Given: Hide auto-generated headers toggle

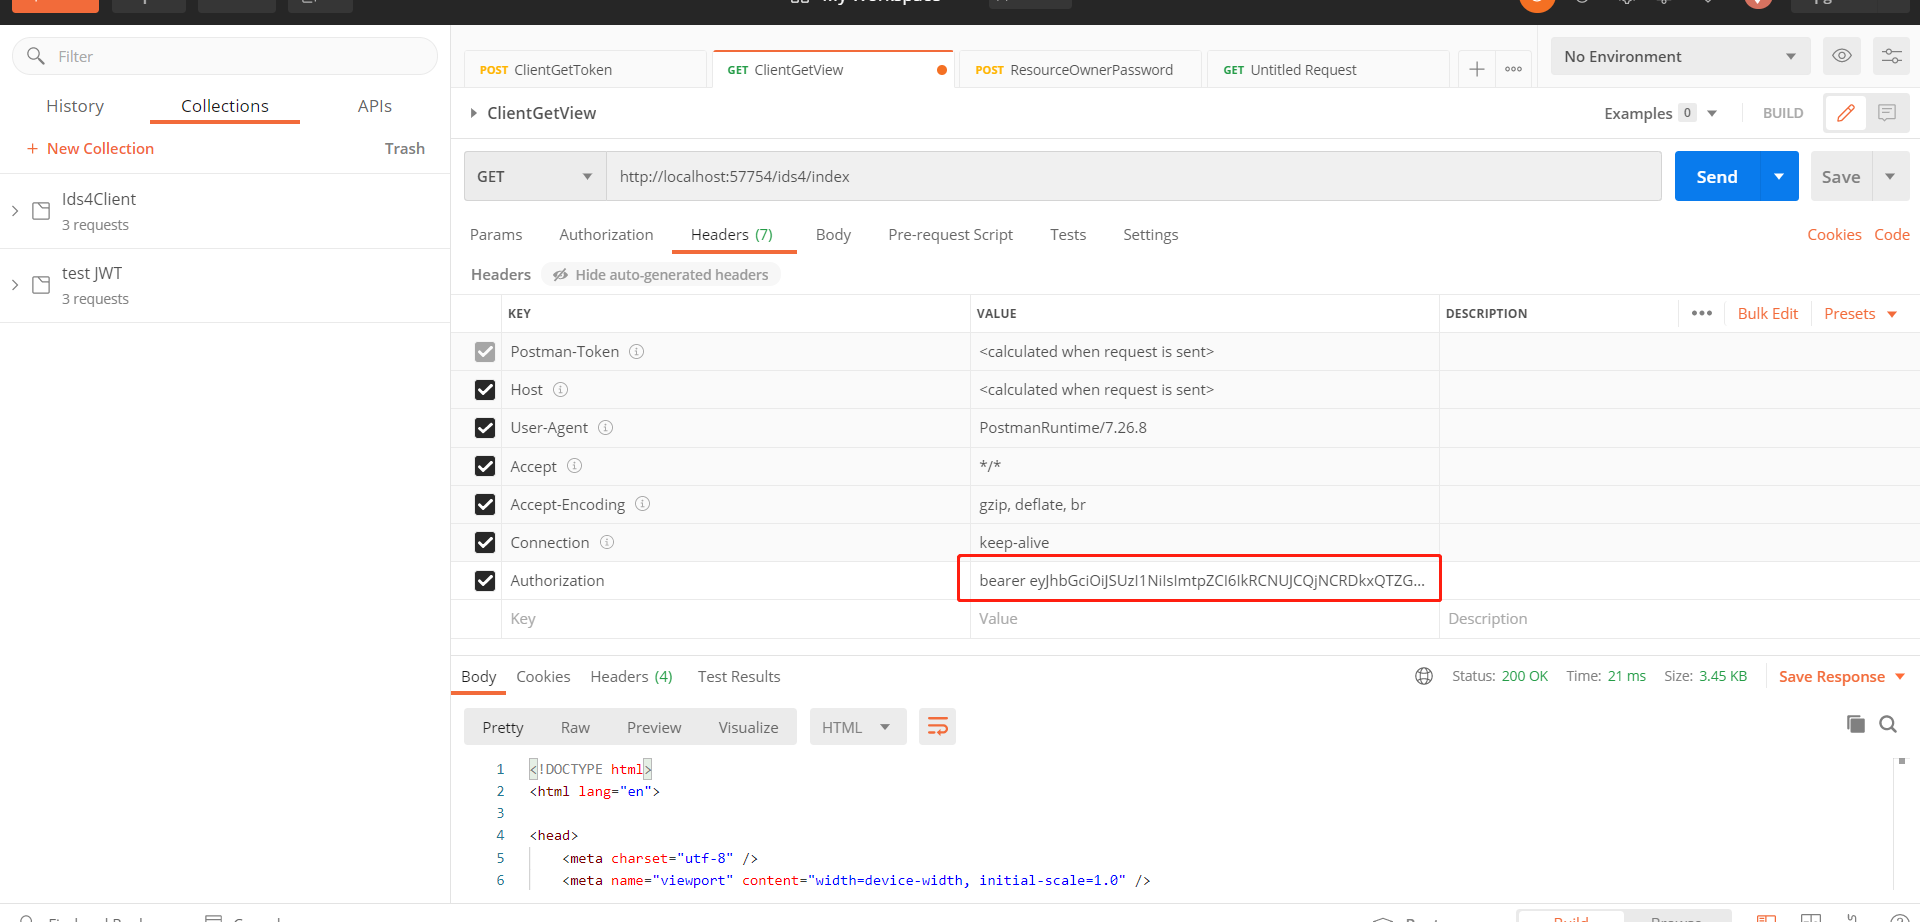Looking at the screenshot, I should pyautogui.click(x=661, y=274).
